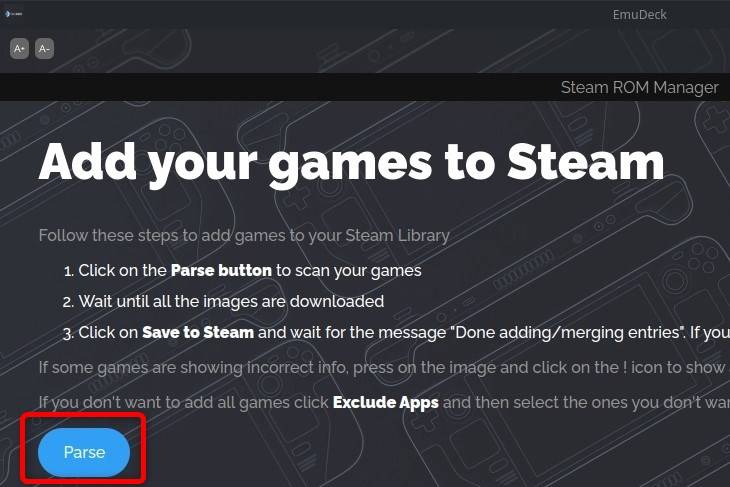Click the EmuDeck logo in the title bar
The image size is (730, 487).
pos(13,14)
